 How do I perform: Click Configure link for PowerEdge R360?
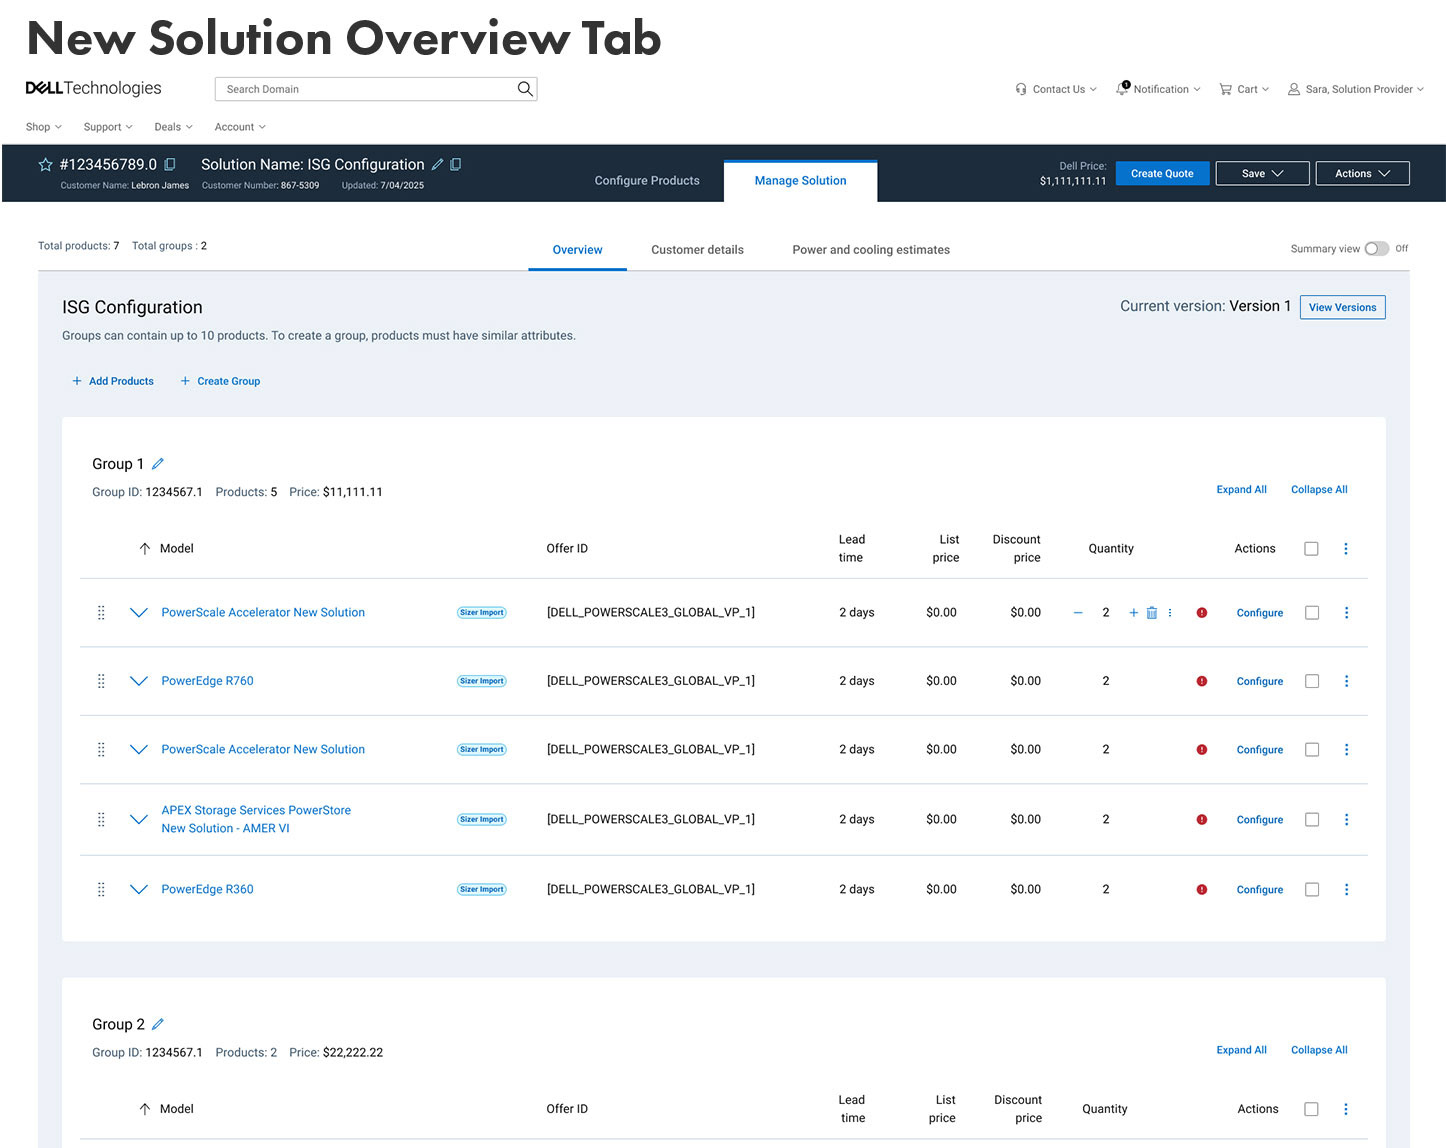[1259, 889]
